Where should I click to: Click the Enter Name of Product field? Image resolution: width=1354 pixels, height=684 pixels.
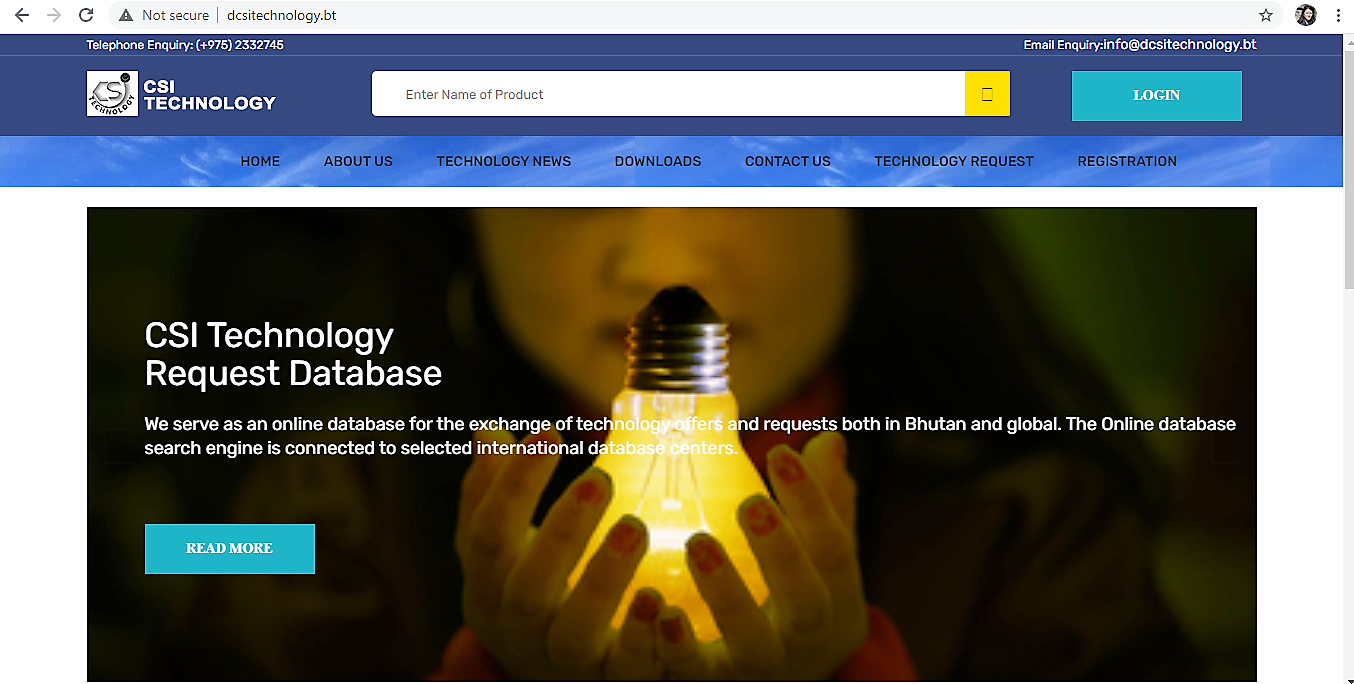pos(668,94)
